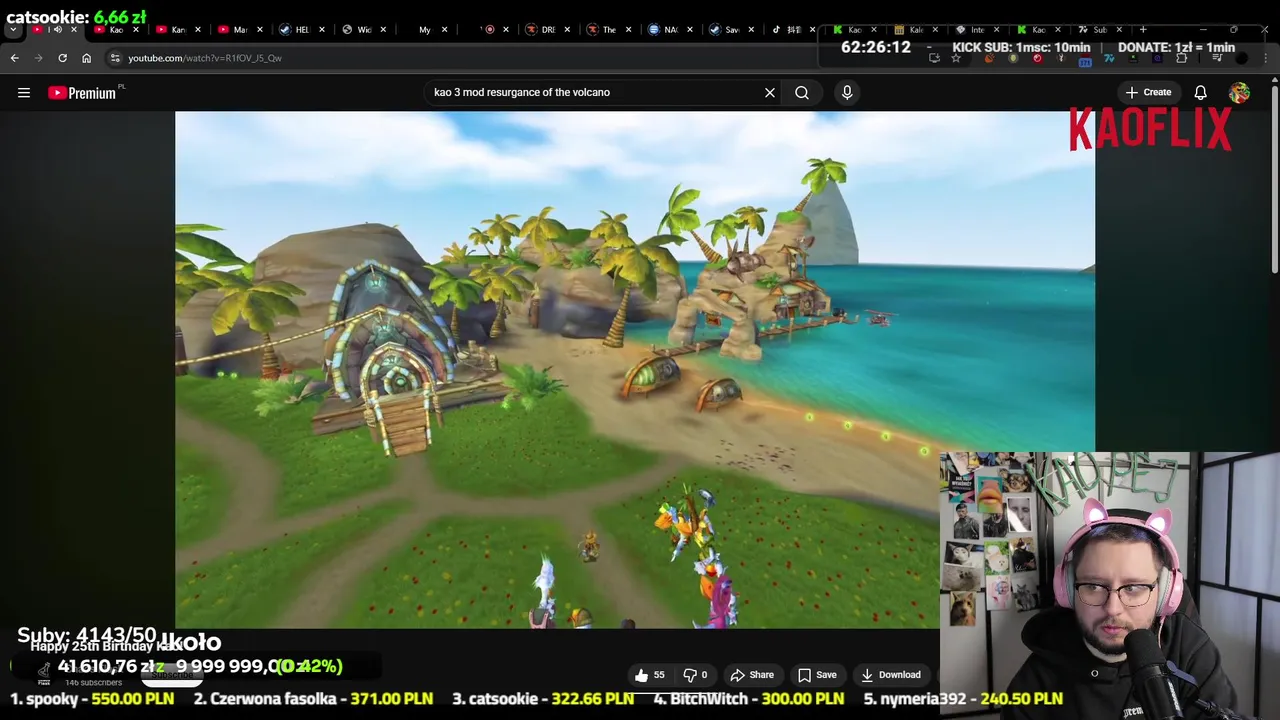Switch to the HEL tab
This screenshot has height=720, width=1280.
[x=300, y=30]
